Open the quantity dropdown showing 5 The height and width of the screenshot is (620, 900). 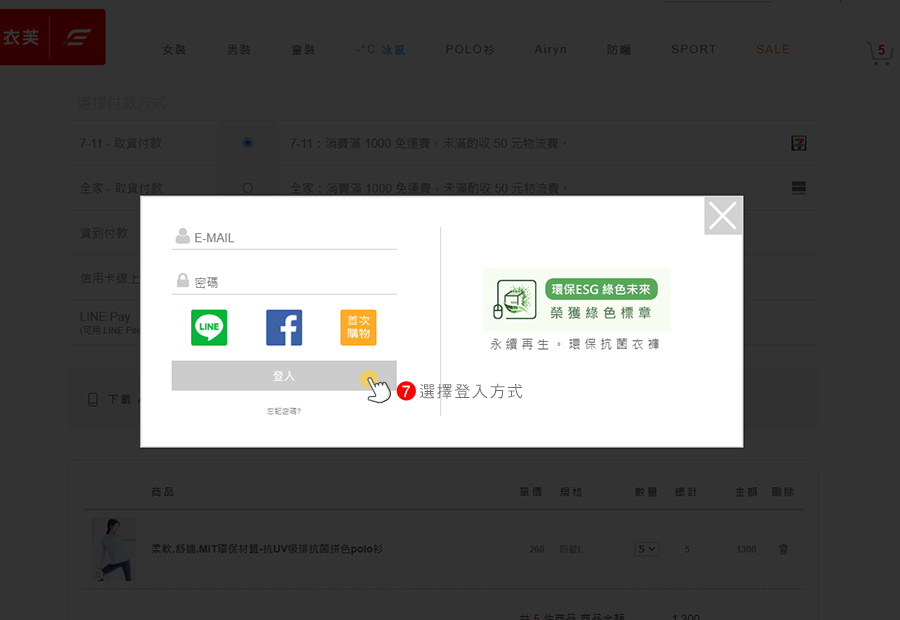[646, 549]
